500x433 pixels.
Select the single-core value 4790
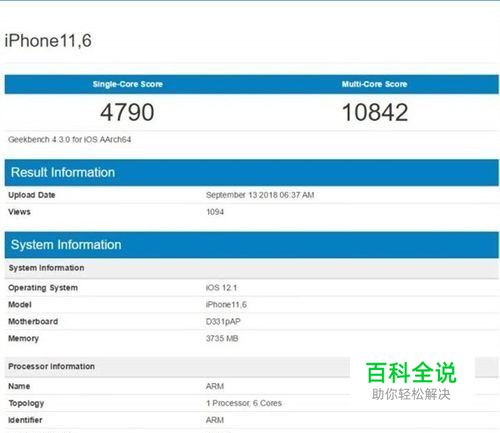[x=127, y=112]
